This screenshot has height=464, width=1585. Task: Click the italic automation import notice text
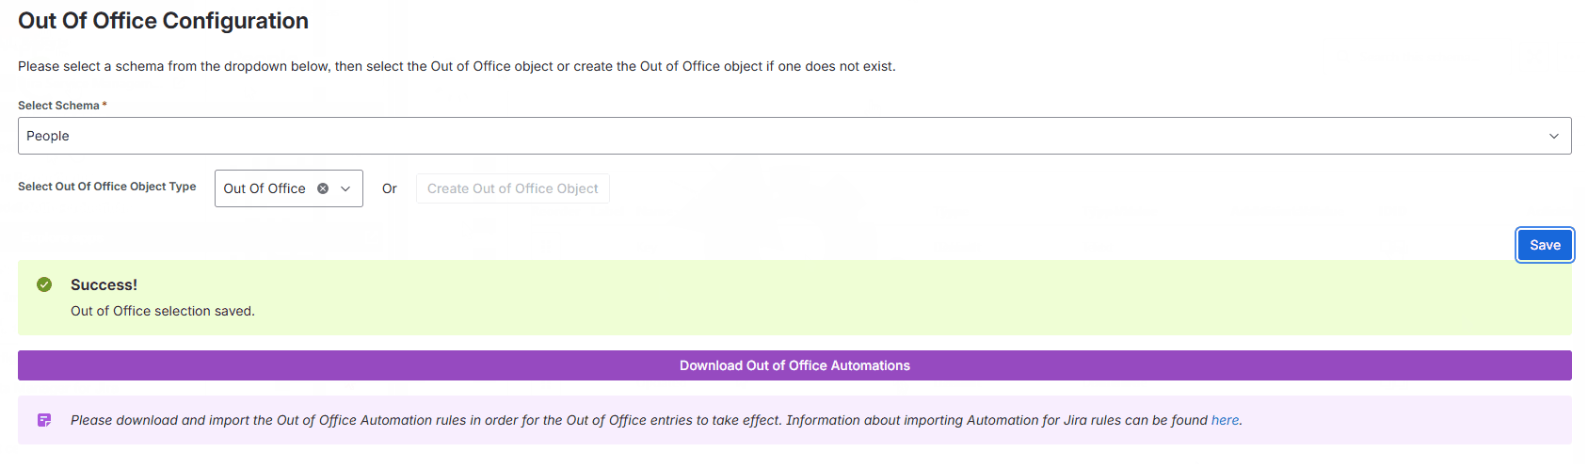click(656, 420)
